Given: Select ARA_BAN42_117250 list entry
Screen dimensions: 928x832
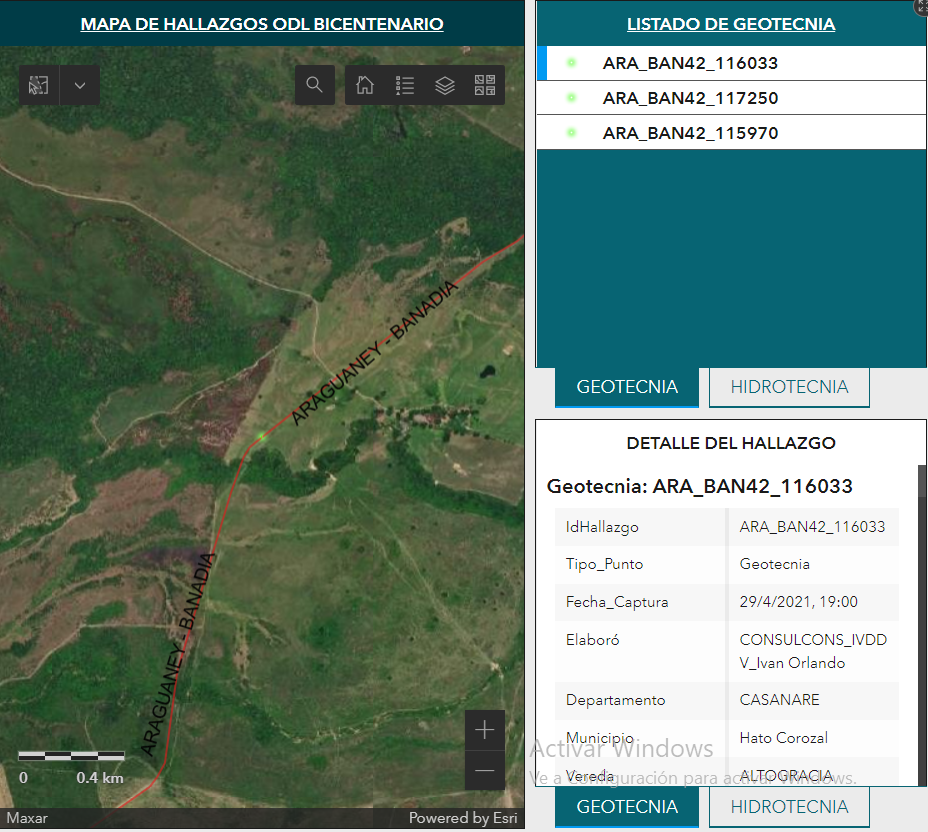Looking at the screenshot, I should [x=690, y=98].
